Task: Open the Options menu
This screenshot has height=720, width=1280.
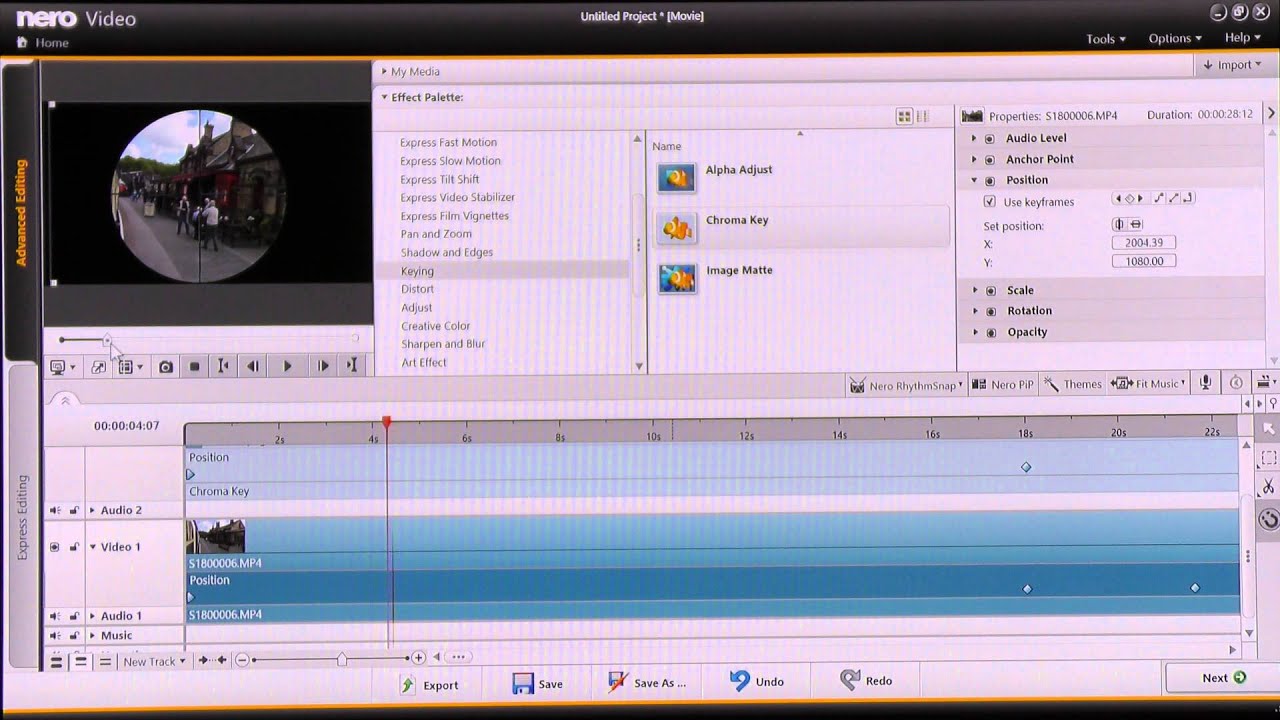Action: click(x=1175, y=38)
